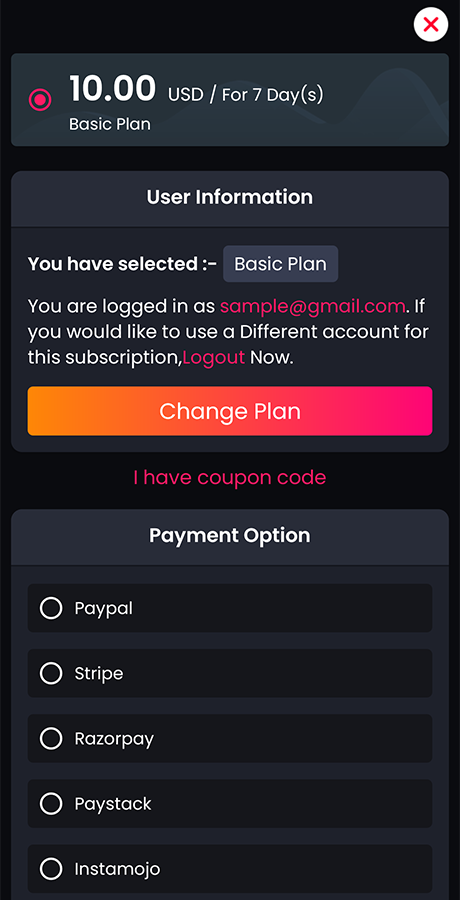The width and height of the screenshot is (460, 900).
Task: Click the Basic Plan selected badge
Action: 280,264
